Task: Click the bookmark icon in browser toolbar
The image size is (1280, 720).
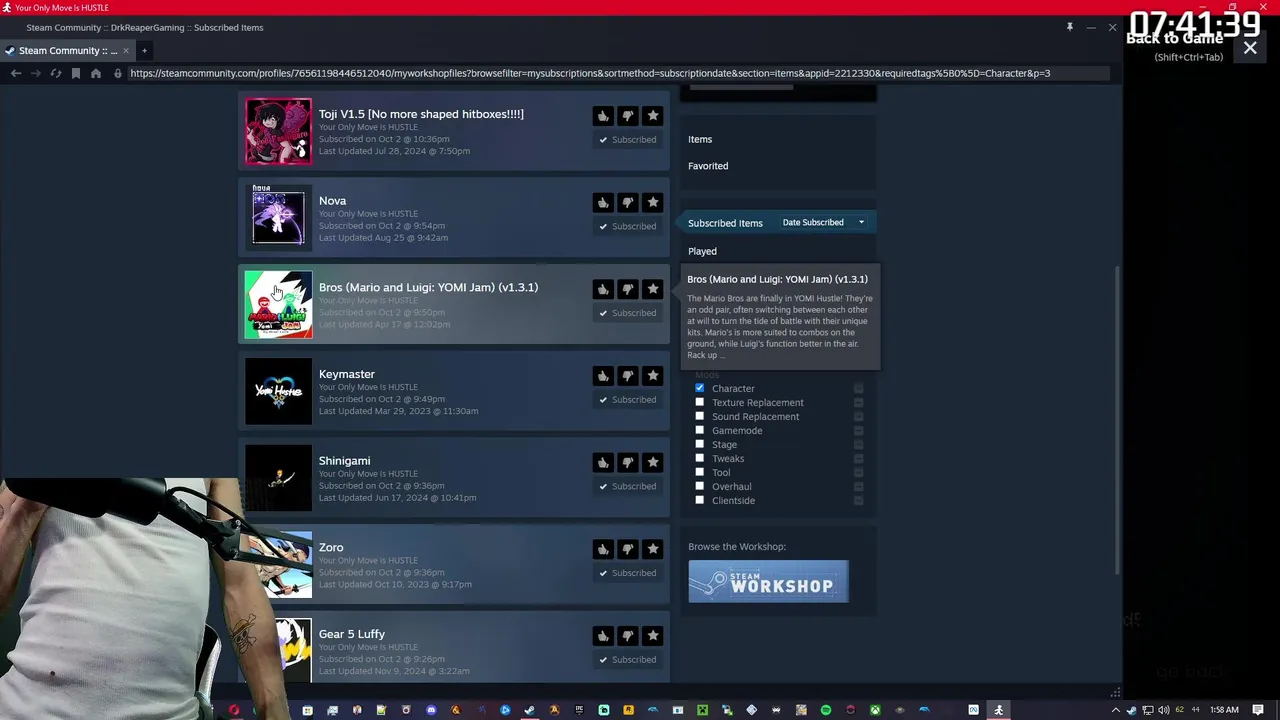Action: tap(75, 73)
